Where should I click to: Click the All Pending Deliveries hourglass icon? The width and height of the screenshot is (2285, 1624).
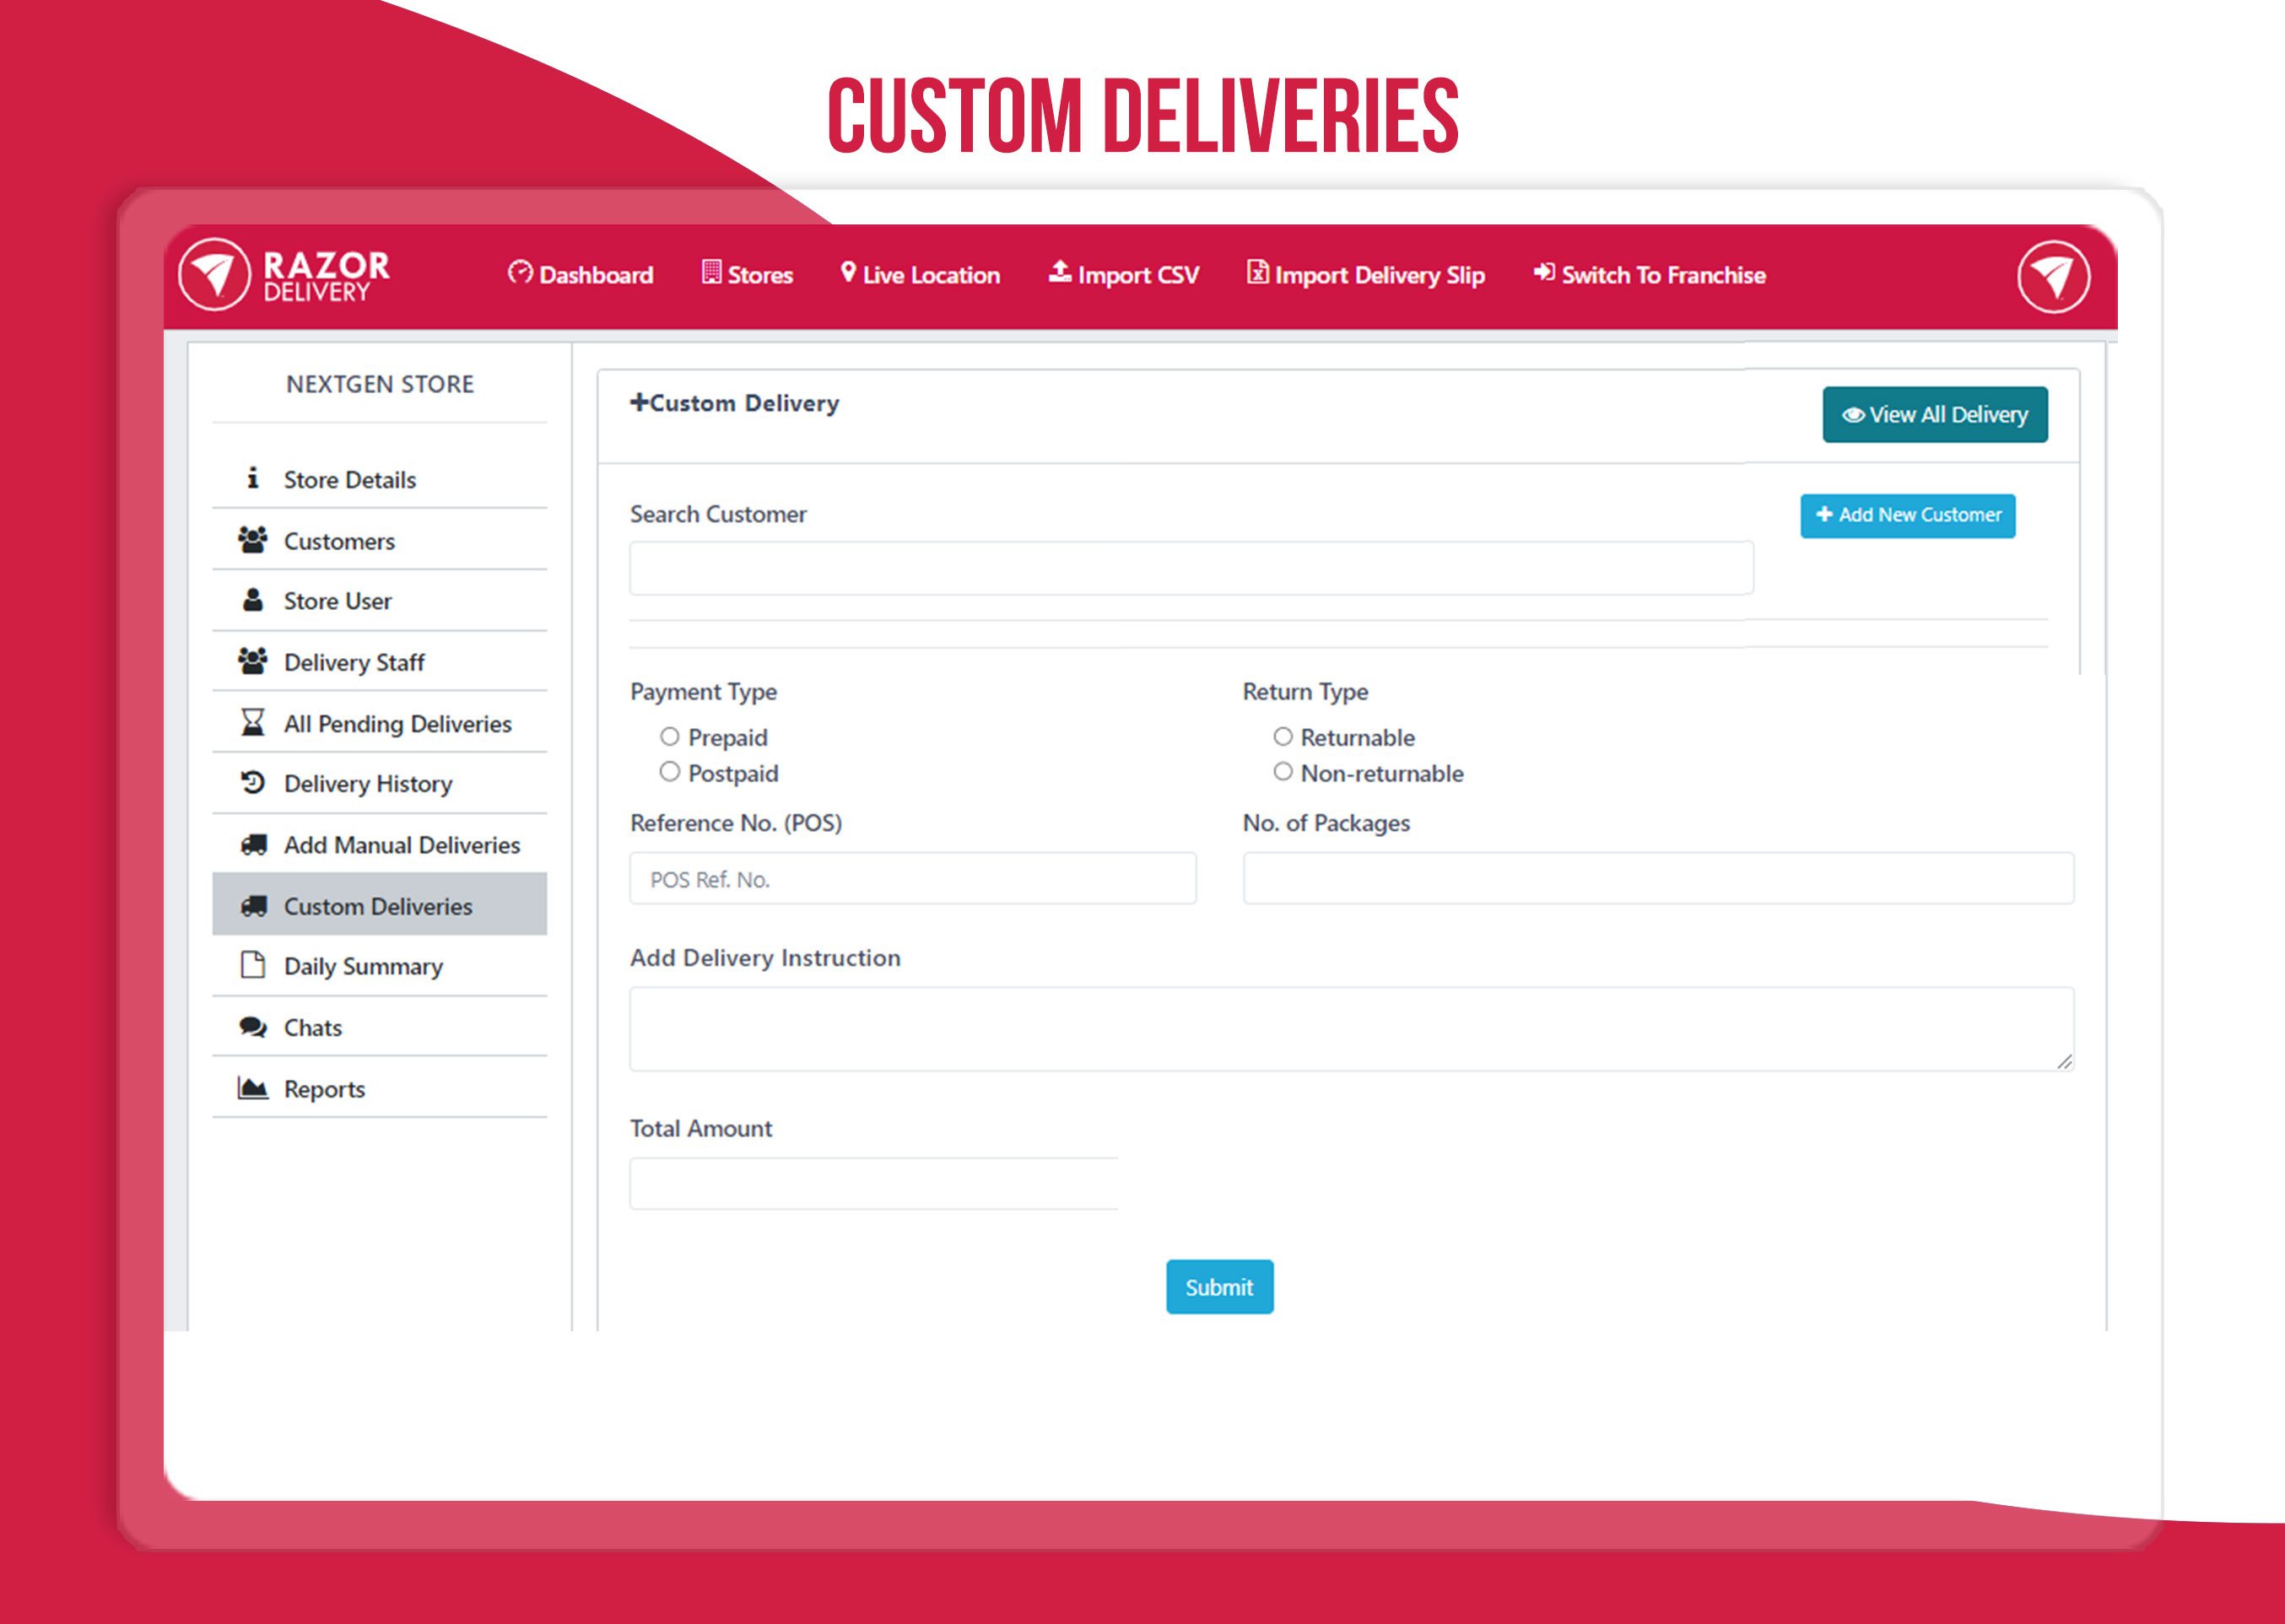point(253,723)
